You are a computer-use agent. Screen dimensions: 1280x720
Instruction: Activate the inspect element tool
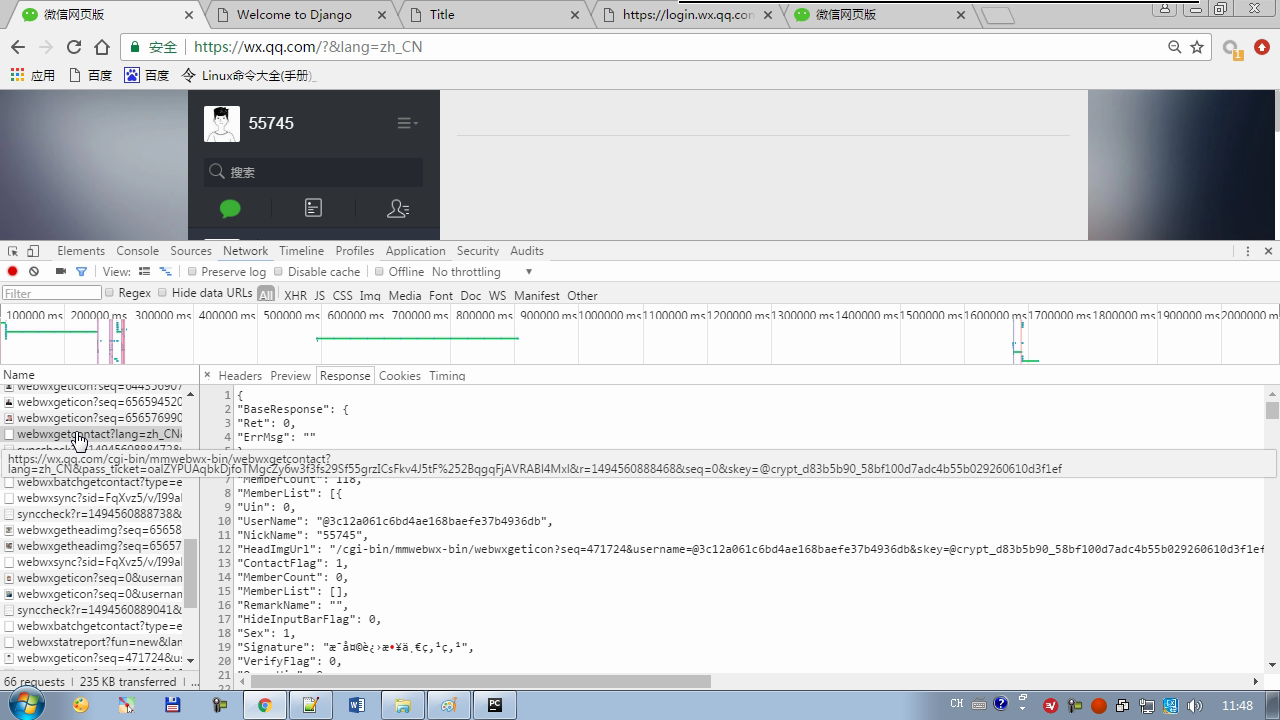[x=12, y=251]
